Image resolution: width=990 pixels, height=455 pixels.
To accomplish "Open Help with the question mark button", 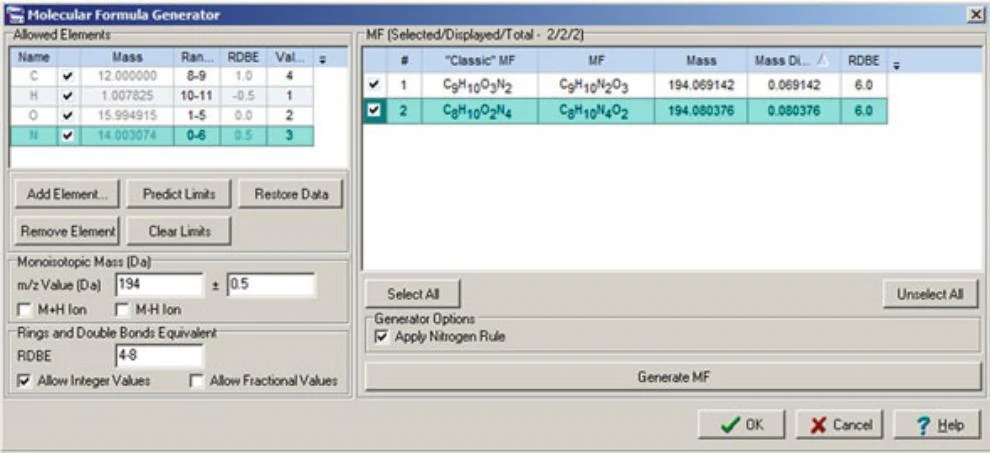I will click(x=938, y=425).
